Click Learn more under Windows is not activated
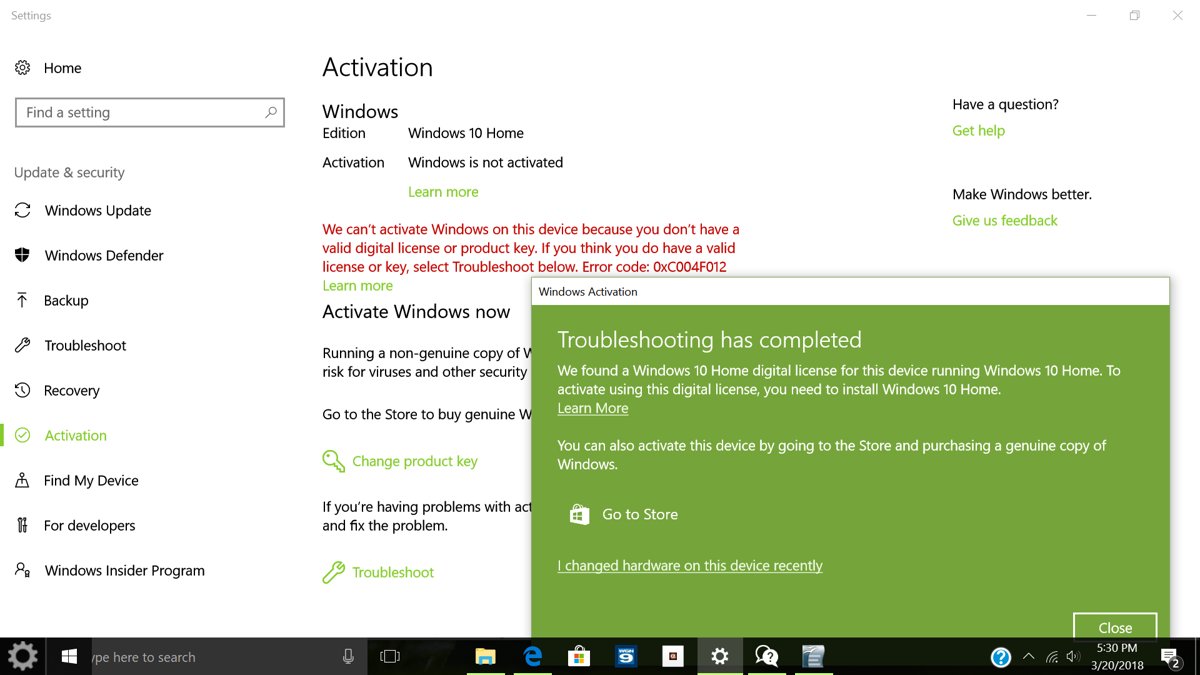The height and width of the screenshot is (675, 1200). click(443, 192)
